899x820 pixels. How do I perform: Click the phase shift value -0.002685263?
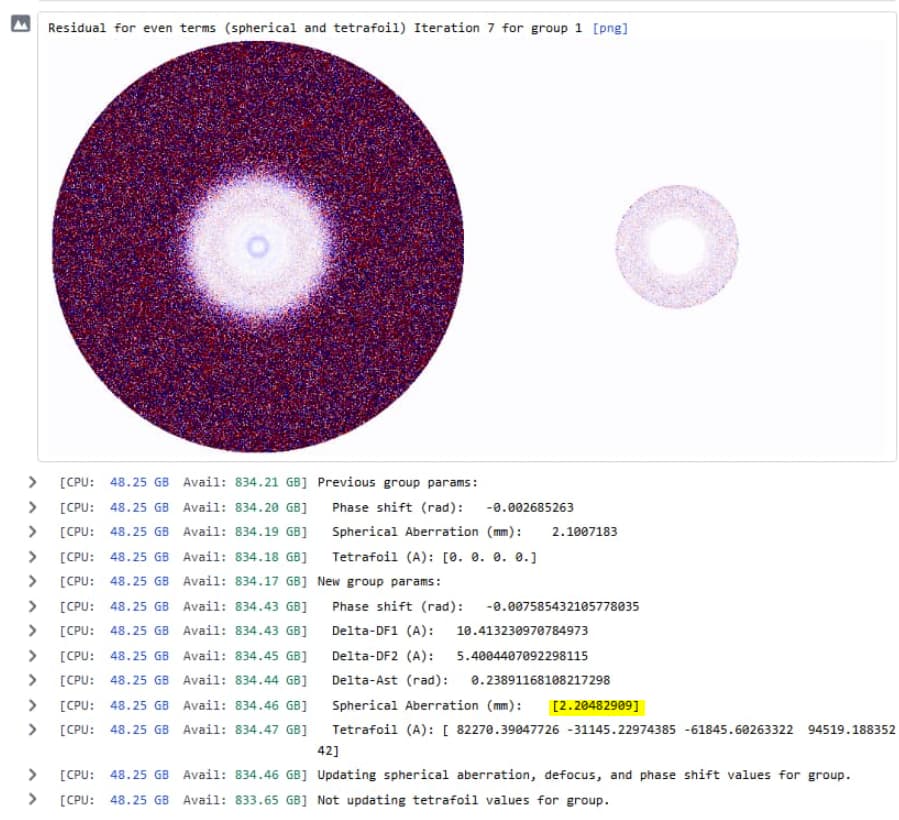pos(529,507)
